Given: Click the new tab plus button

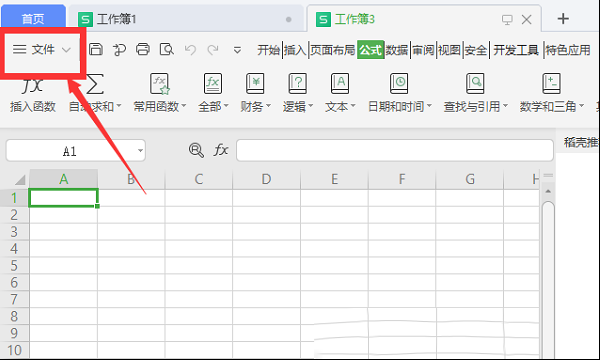Looking at the screenshot, I should (x=563, y=18).
